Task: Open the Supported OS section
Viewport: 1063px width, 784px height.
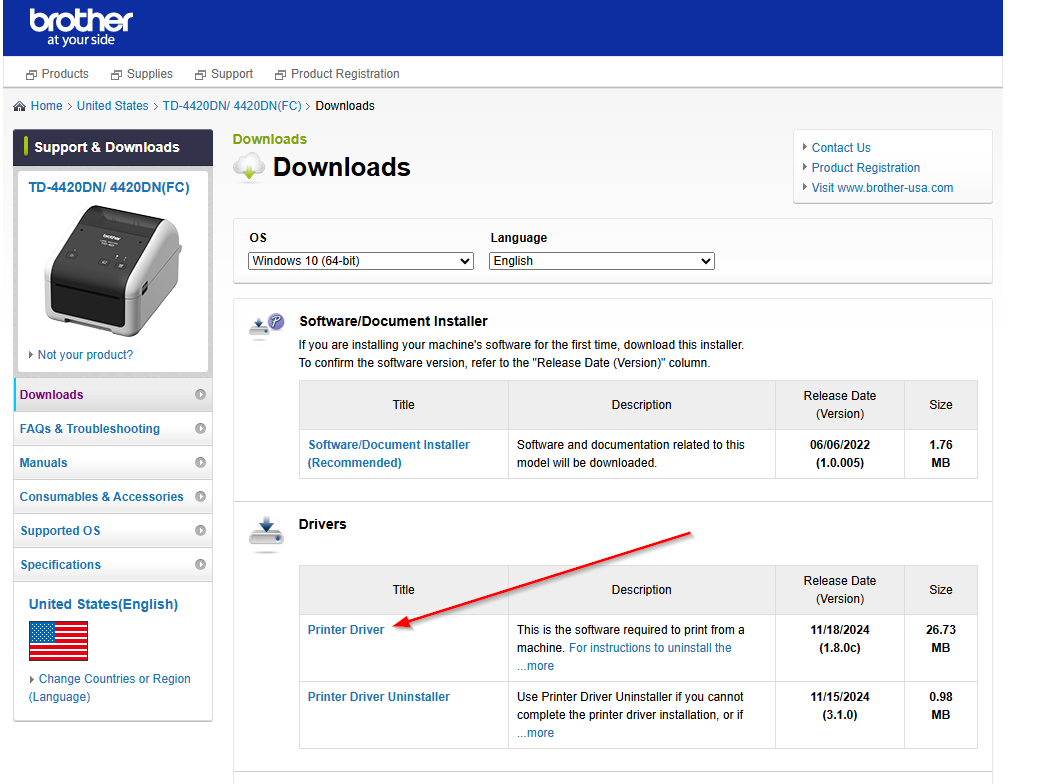Action: point(113,530)
